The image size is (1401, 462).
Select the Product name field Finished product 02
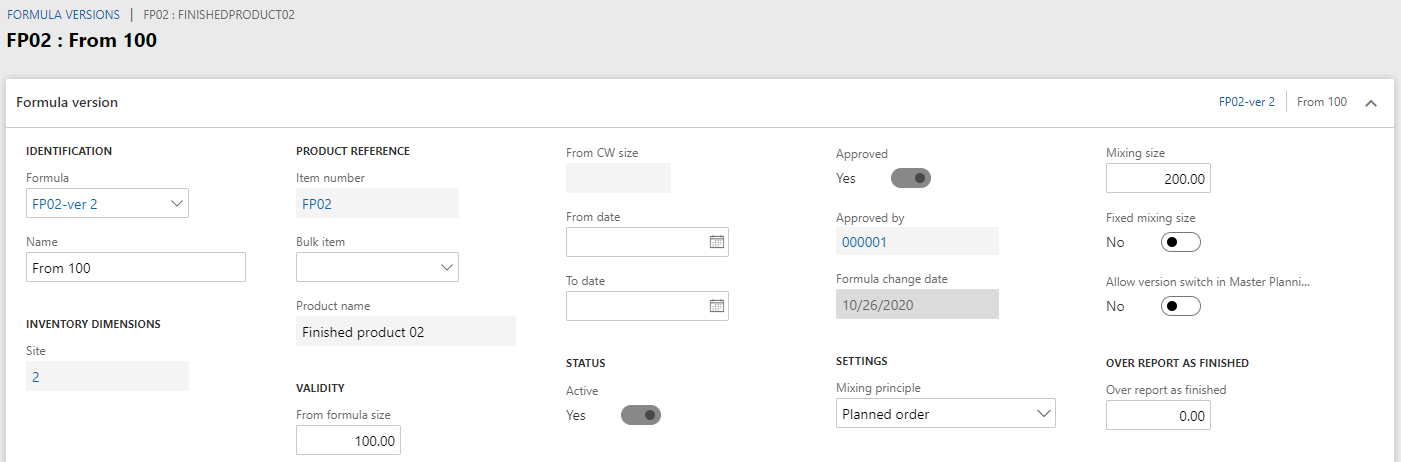[x=406, y=332]
